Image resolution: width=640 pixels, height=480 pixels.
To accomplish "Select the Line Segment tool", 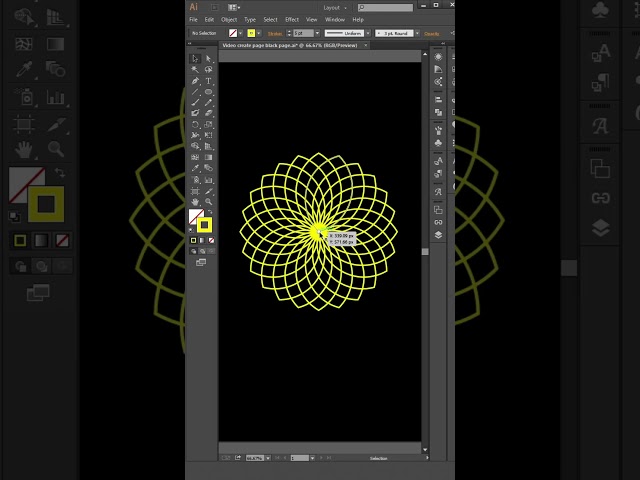I will pos(195,92).
